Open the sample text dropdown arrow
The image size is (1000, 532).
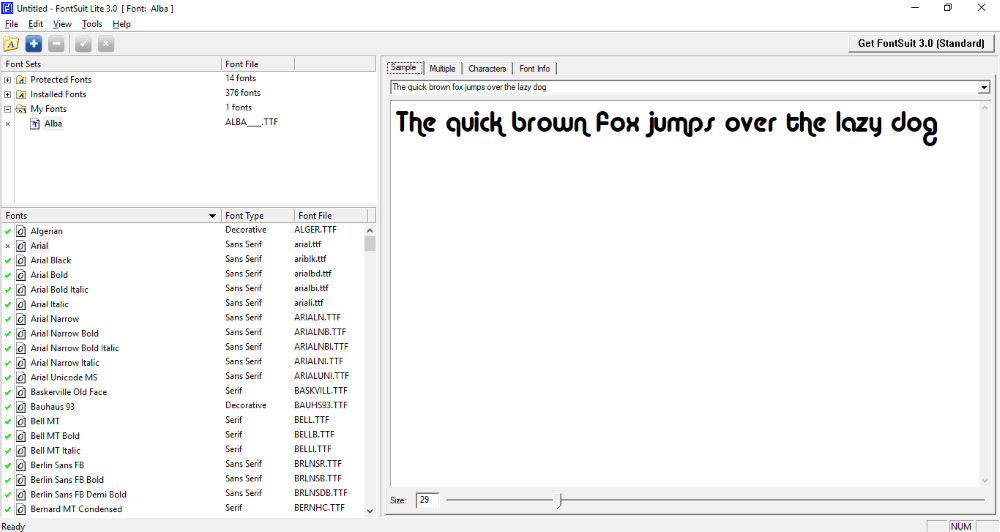point(983,87)
